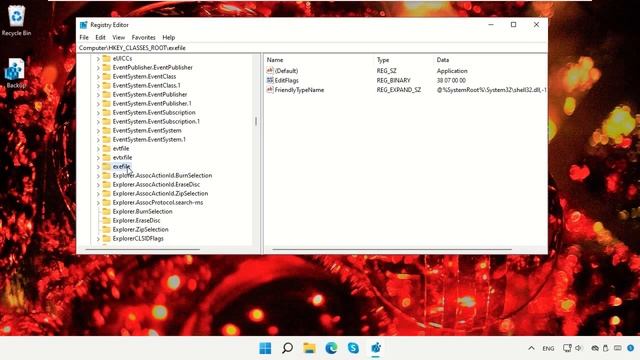Open the Windows Start menu
The image size is (640, 360).
[x=265, y=348]
